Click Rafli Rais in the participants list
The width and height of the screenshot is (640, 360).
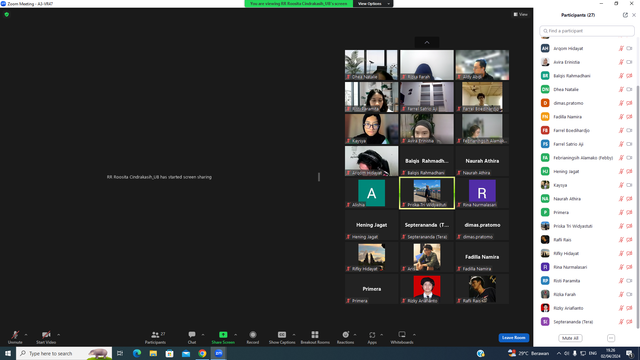pyautogui.click(x=562, y=240)
